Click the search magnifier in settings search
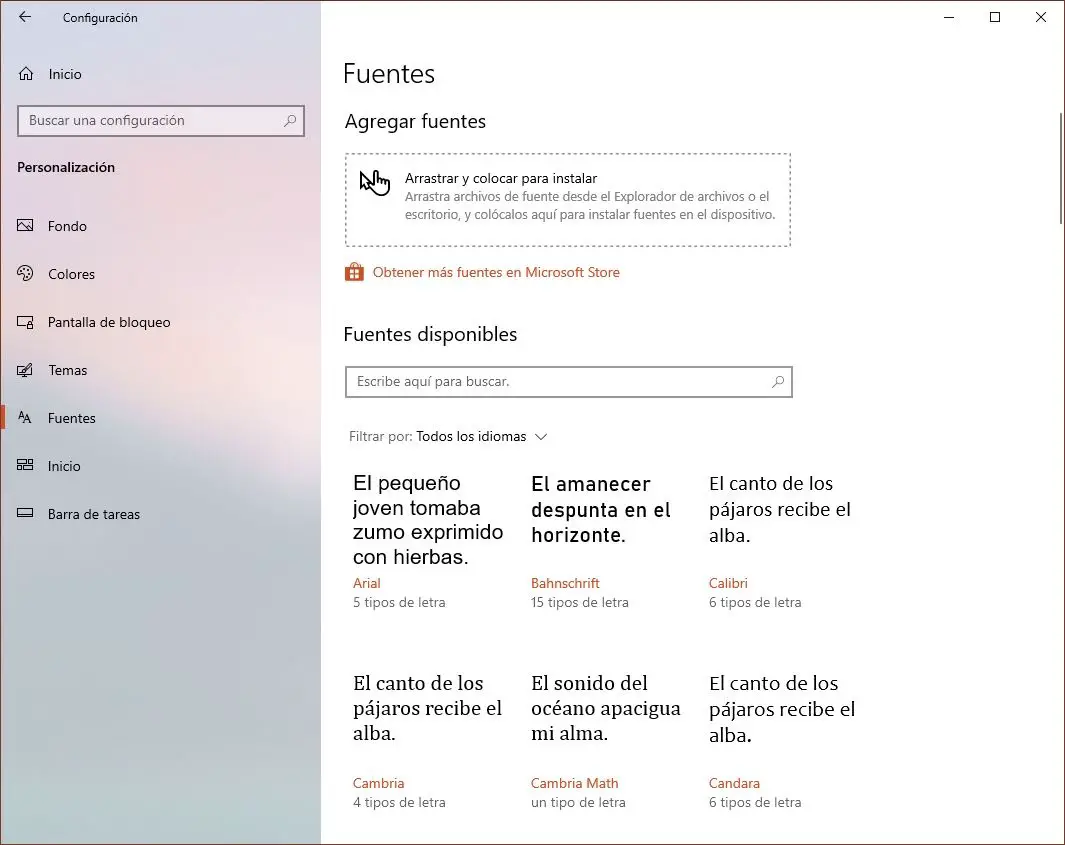The width and height of the screenshot is (1065, 845). coord(290,121)
